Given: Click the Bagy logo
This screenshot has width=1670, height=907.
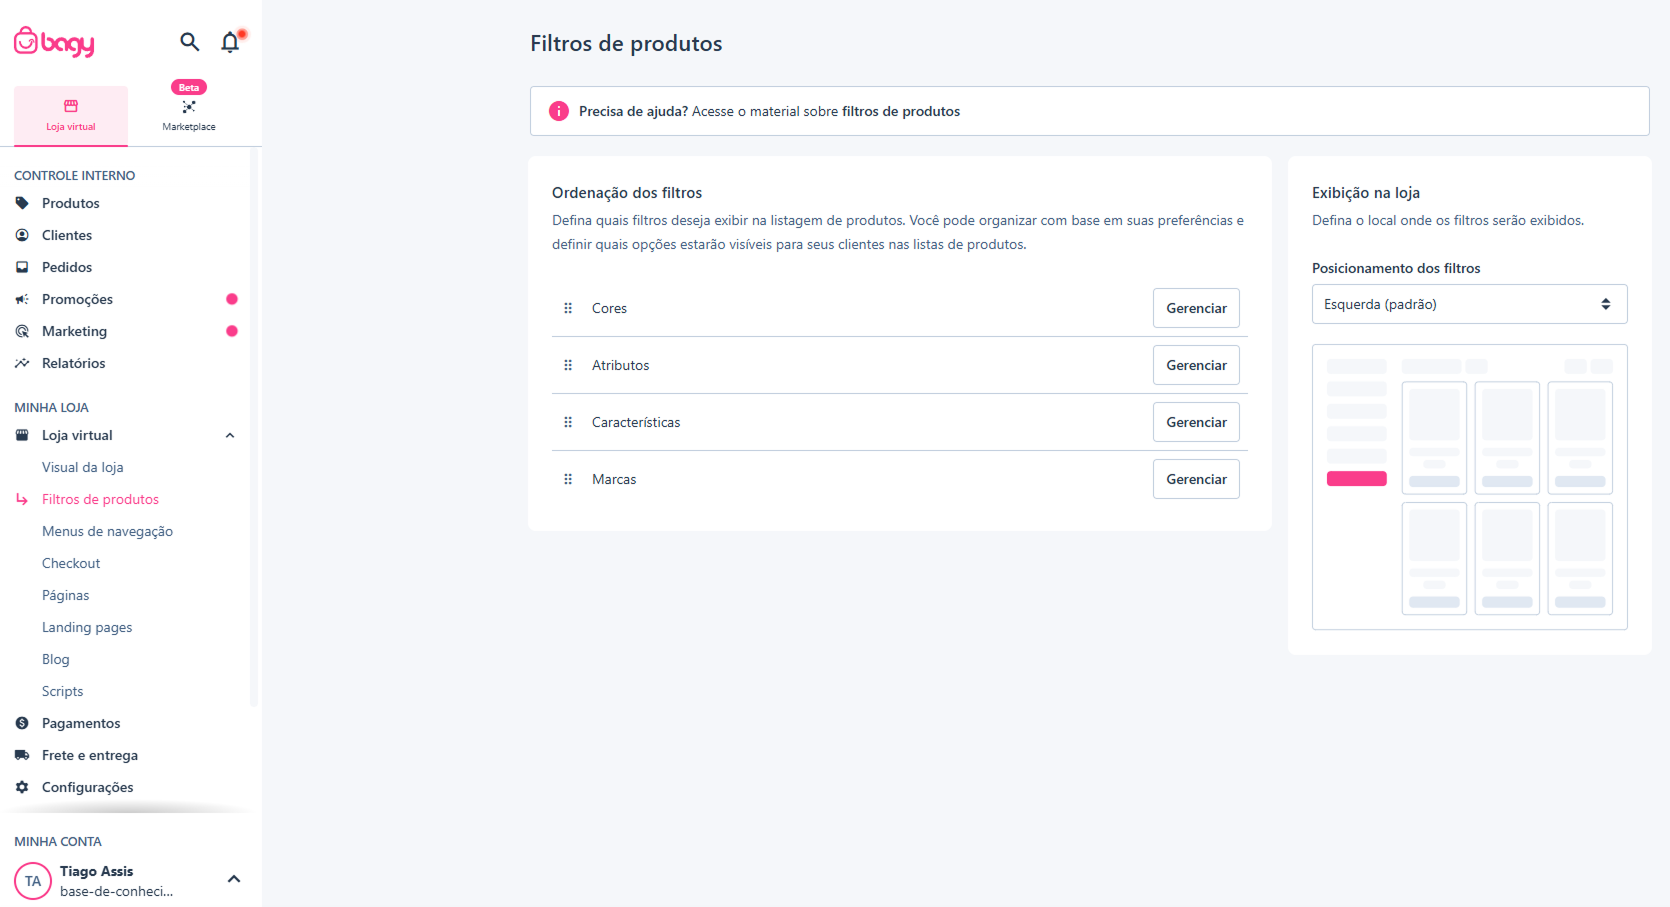Looking at the screenshot, I should 54,42.
